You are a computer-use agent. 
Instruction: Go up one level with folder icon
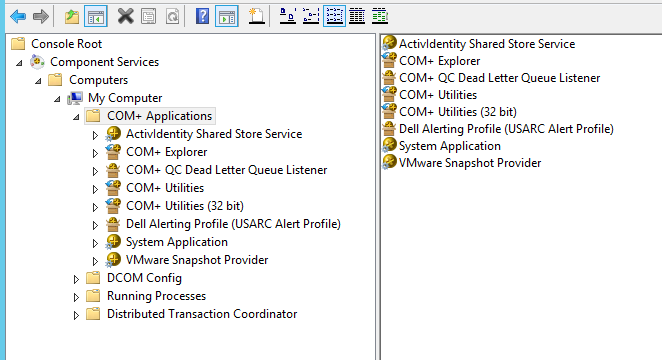coord(72,16)
